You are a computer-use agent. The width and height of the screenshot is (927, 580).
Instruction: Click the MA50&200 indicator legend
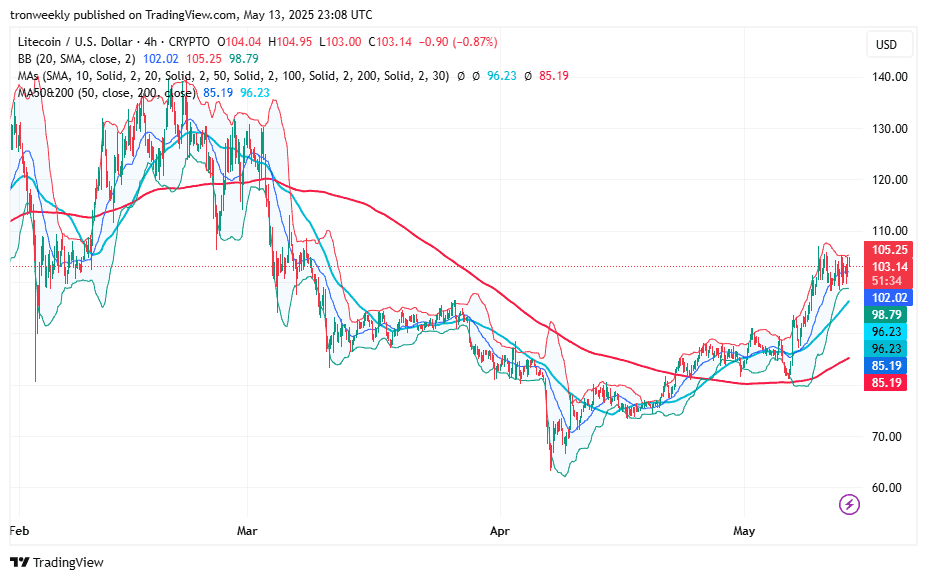point(107,93)
